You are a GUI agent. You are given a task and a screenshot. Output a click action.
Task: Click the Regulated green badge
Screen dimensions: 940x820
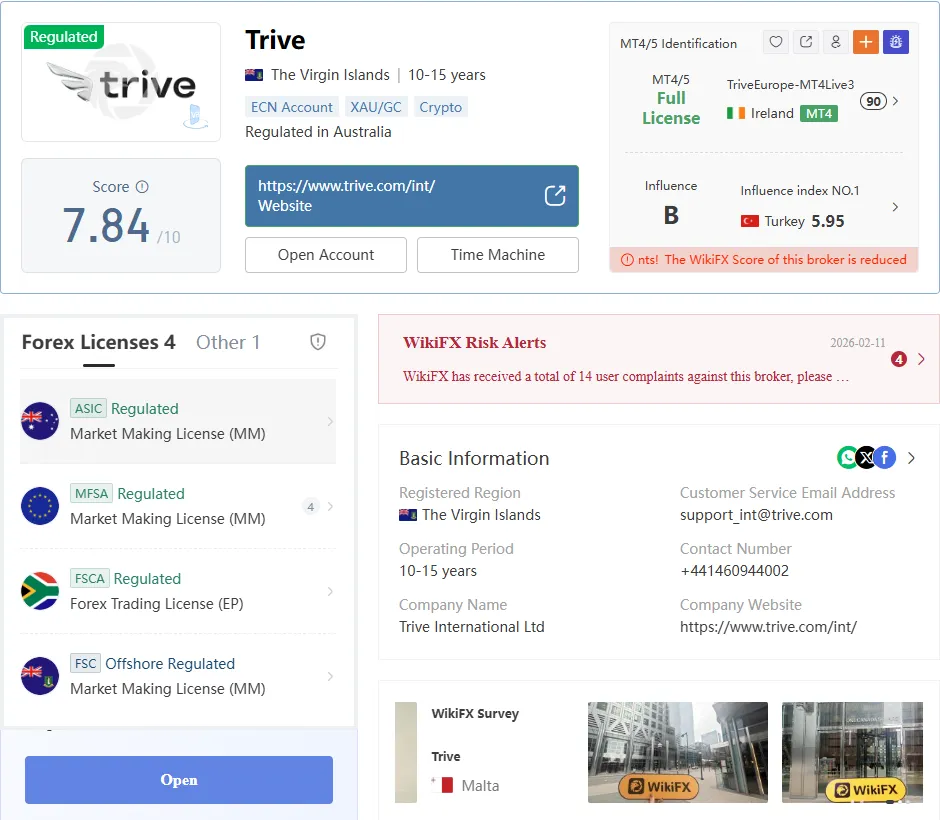(64, 37)
